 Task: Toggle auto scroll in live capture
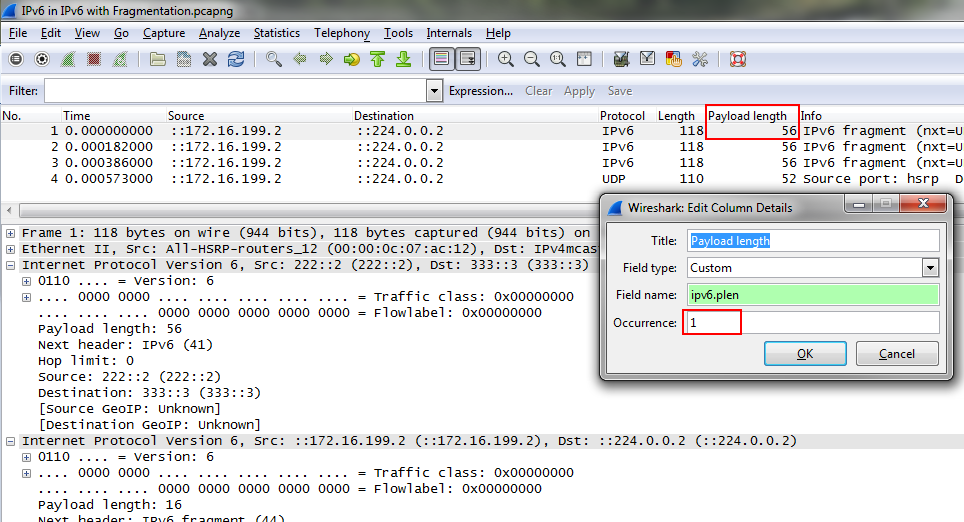tap(468, 59)
